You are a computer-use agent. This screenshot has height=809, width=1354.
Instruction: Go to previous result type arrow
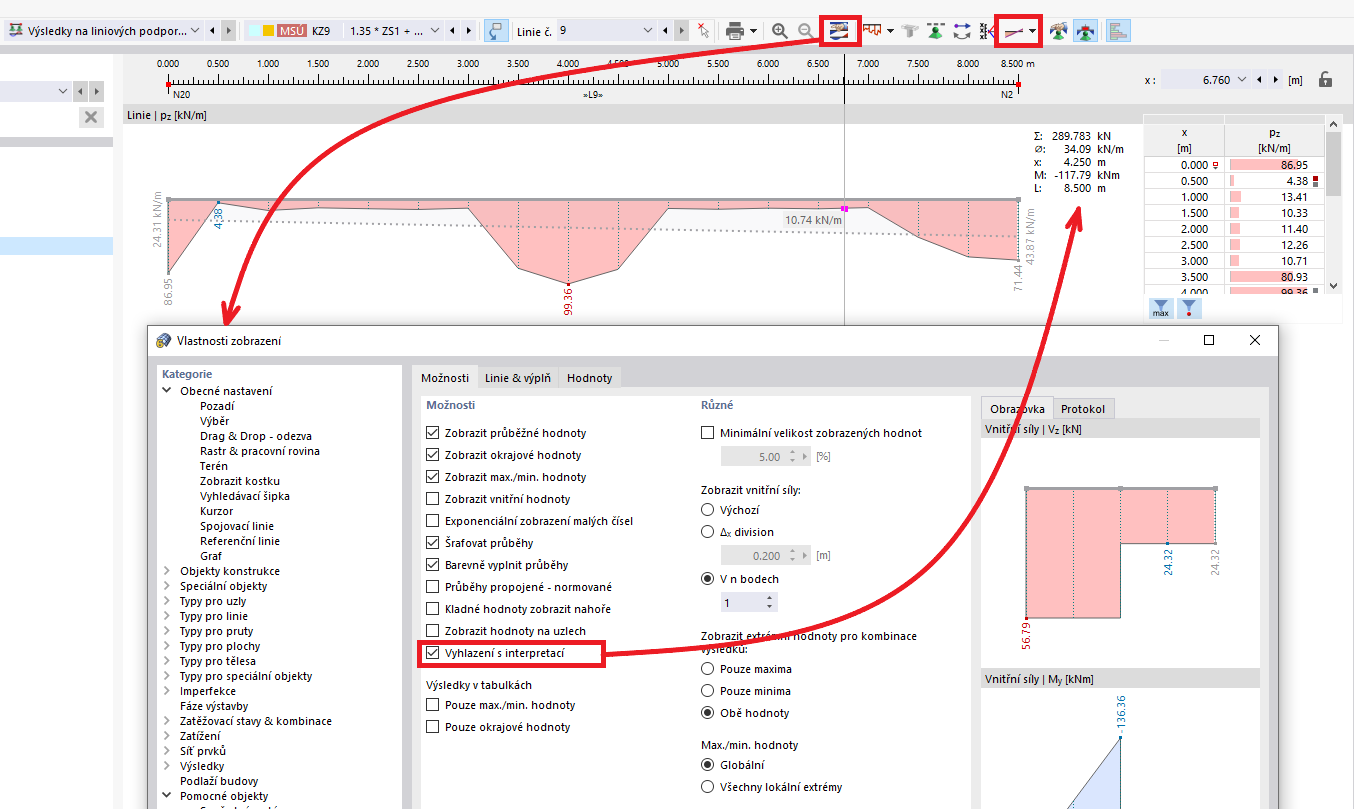(214, 31)
